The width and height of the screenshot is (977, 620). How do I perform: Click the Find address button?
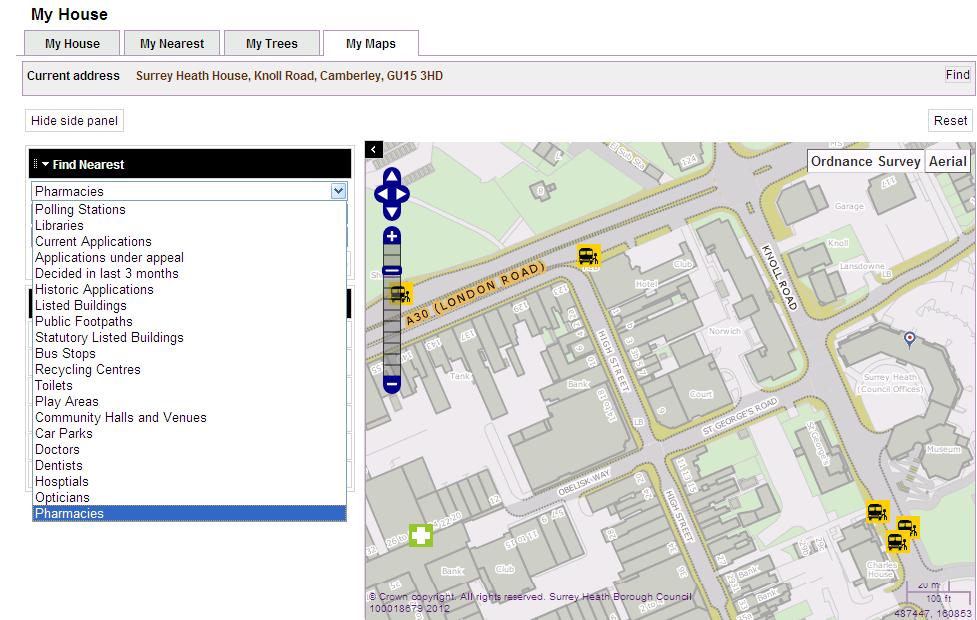pyautogui.click(x=958, y=75)
